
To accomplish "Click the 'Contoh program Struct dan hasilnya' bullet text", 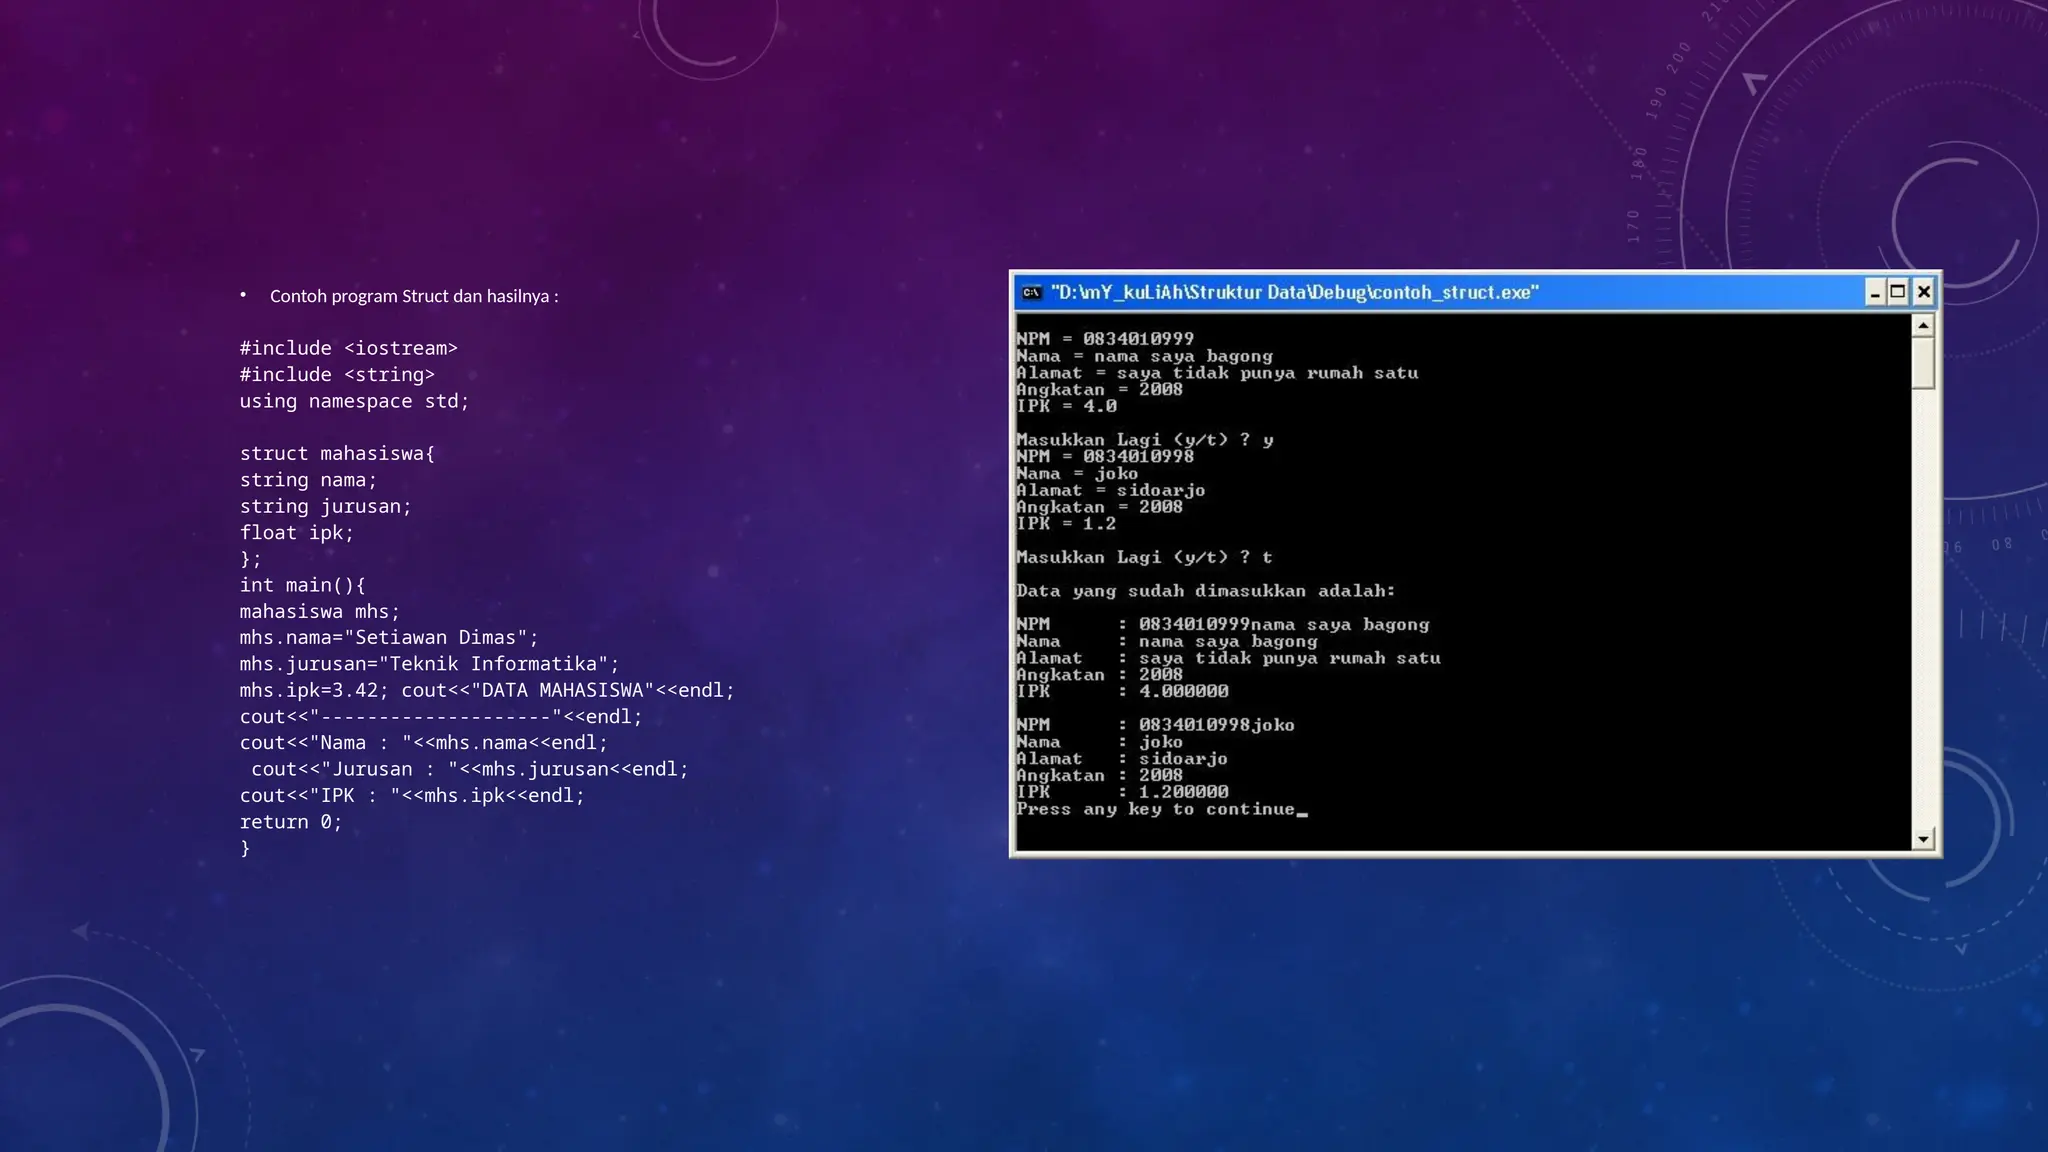I will [x=413, y=296].
